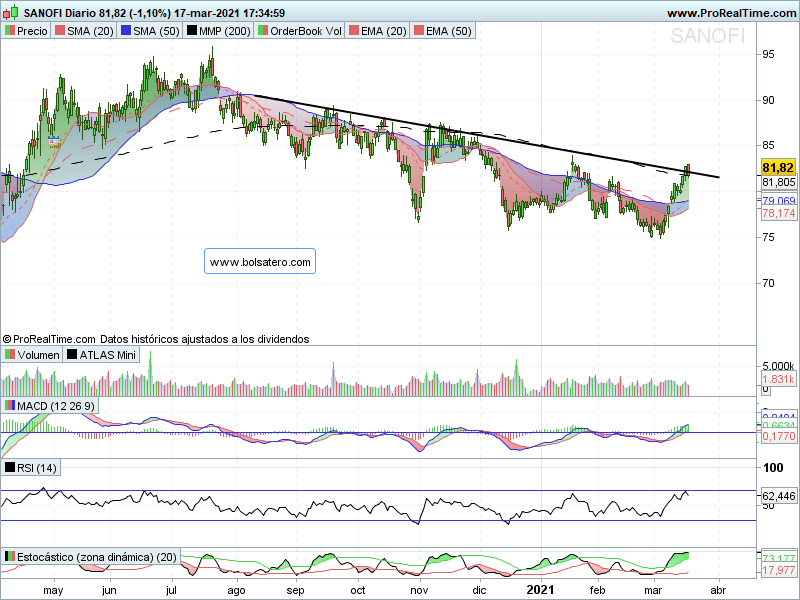Screen dimensions: 800x600
Task: Click the 81,805 price label
Action: (778, 182)
